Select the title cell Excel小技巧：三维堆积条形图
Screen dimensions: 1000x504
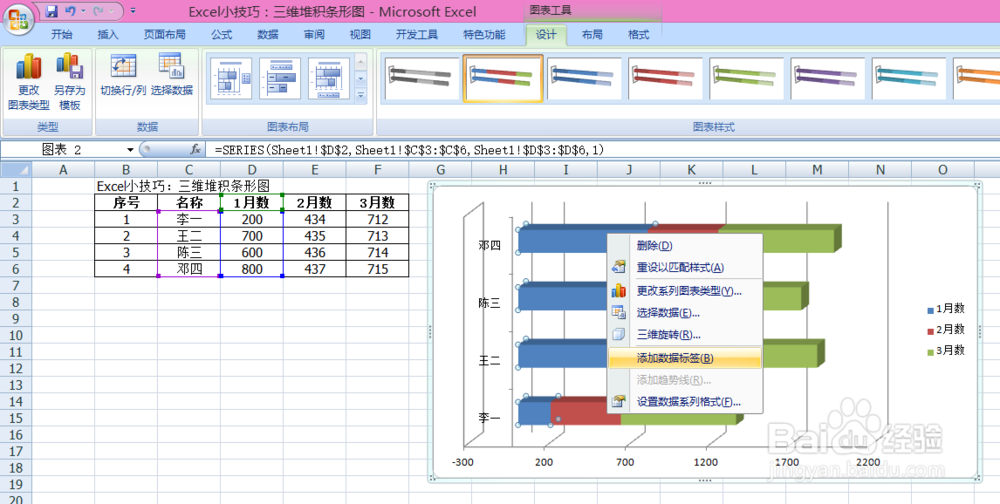click(x=183, y=186)
